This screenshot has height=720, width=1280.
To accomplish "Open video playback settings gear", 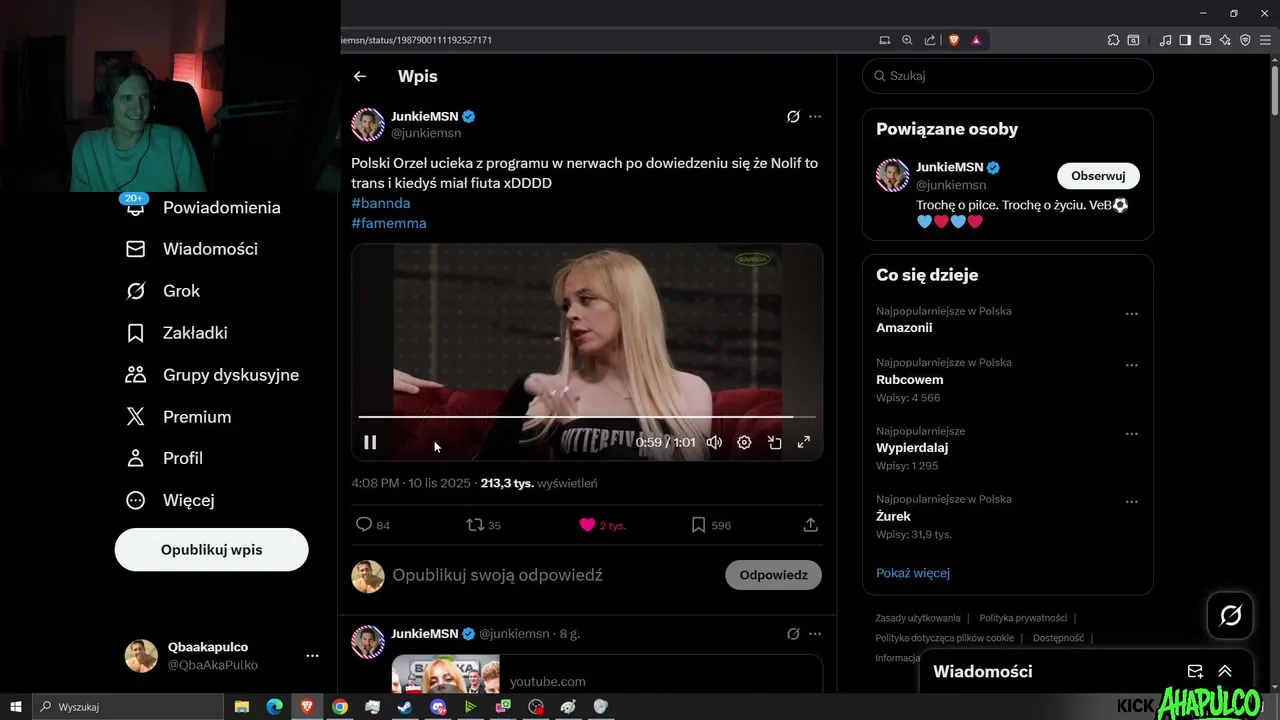I will [x=744, y=442].
